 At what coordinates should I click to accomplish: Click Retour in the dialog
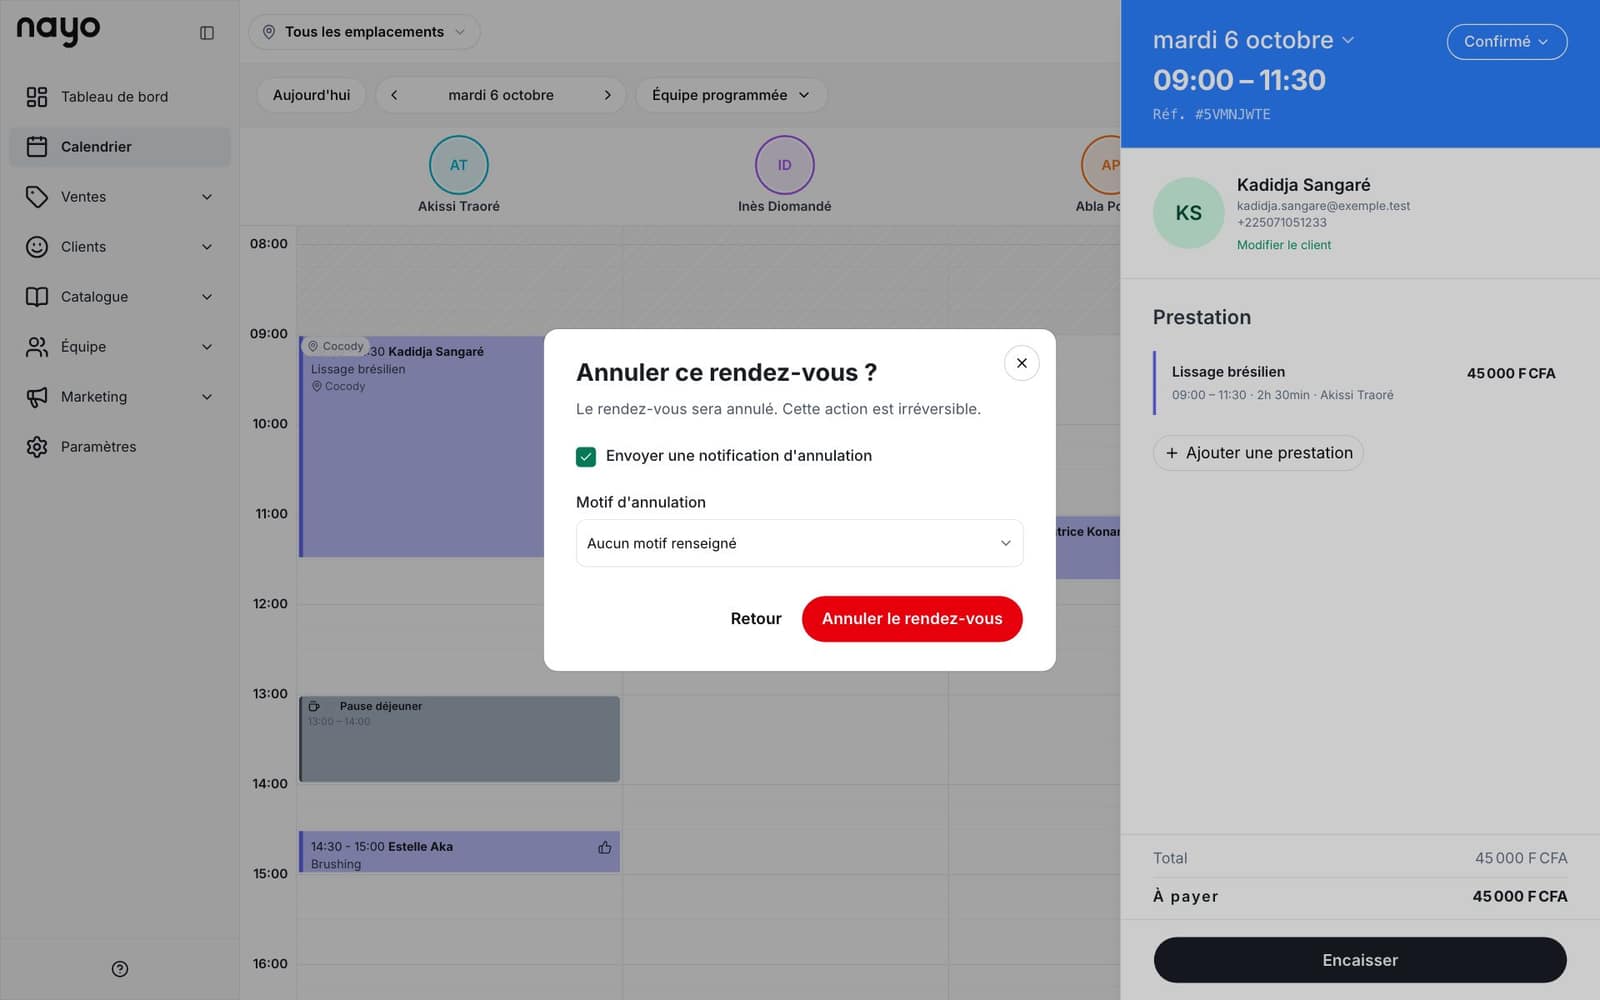tap(756, 619)
